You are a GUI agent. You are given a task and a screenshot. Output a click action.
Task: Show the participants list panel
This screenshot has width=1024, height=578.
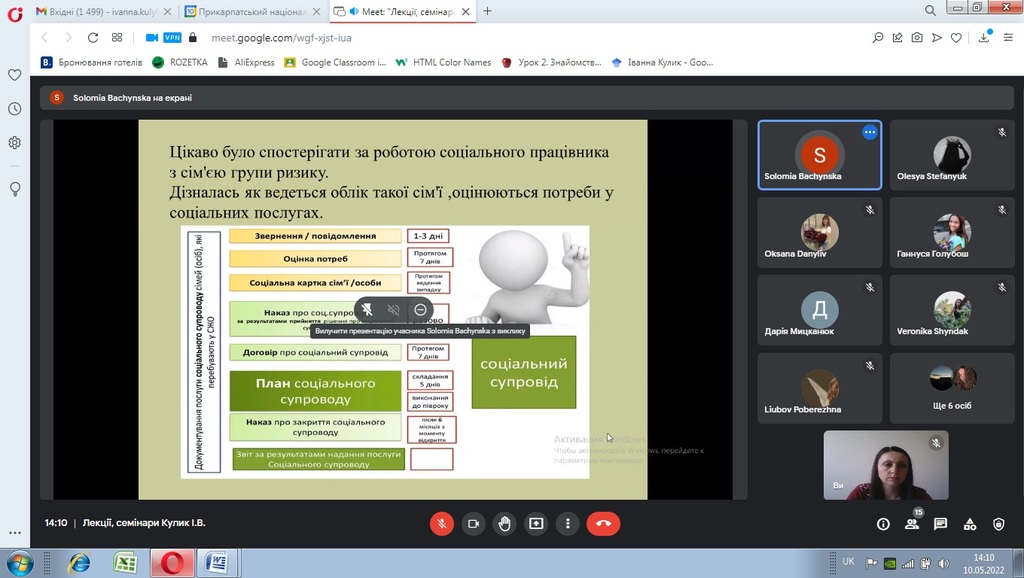(x=911, y=524)
